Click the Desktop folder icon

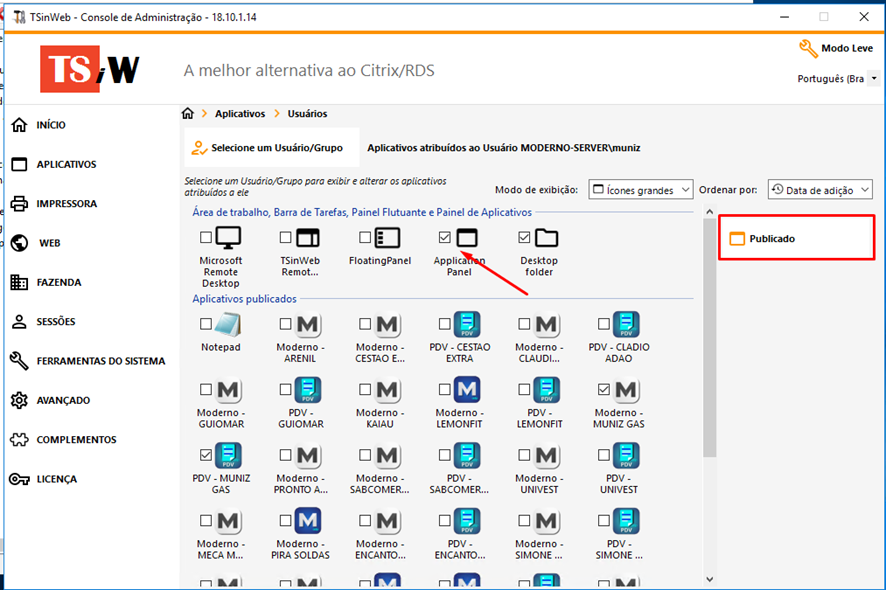545,238
